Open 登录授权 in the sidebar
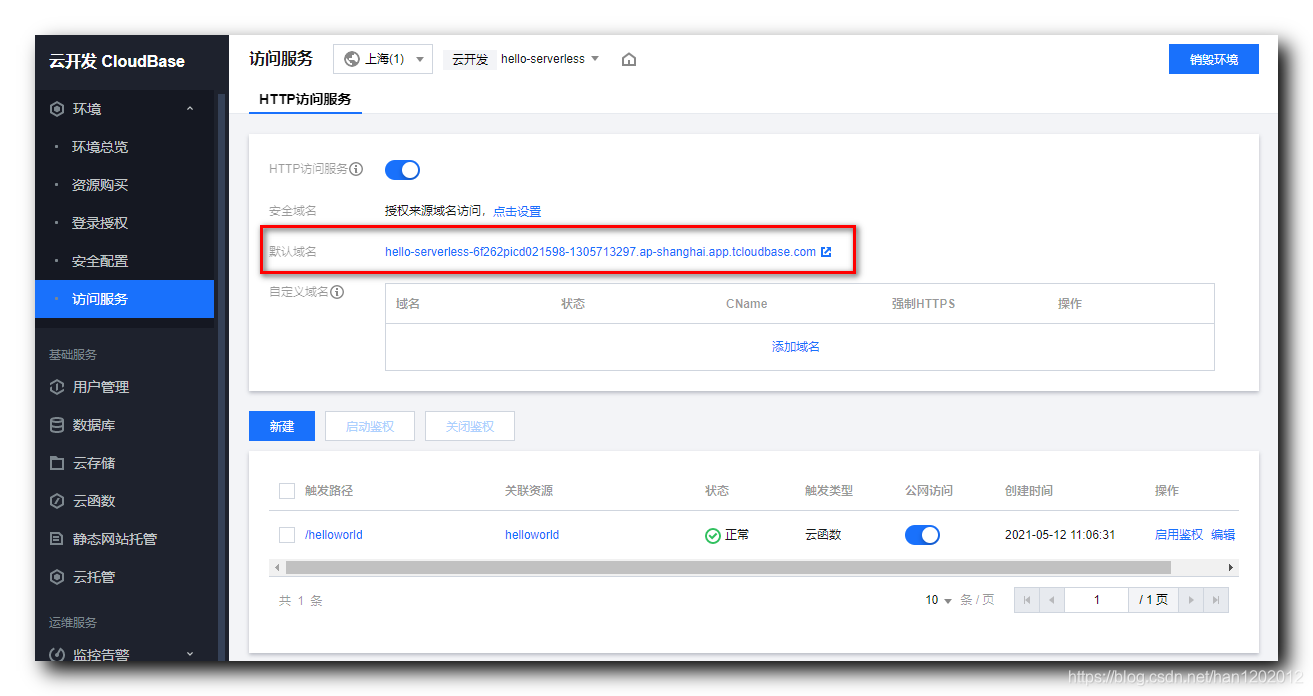This screenshot has height=696, width=1313. tap(100, 223)
